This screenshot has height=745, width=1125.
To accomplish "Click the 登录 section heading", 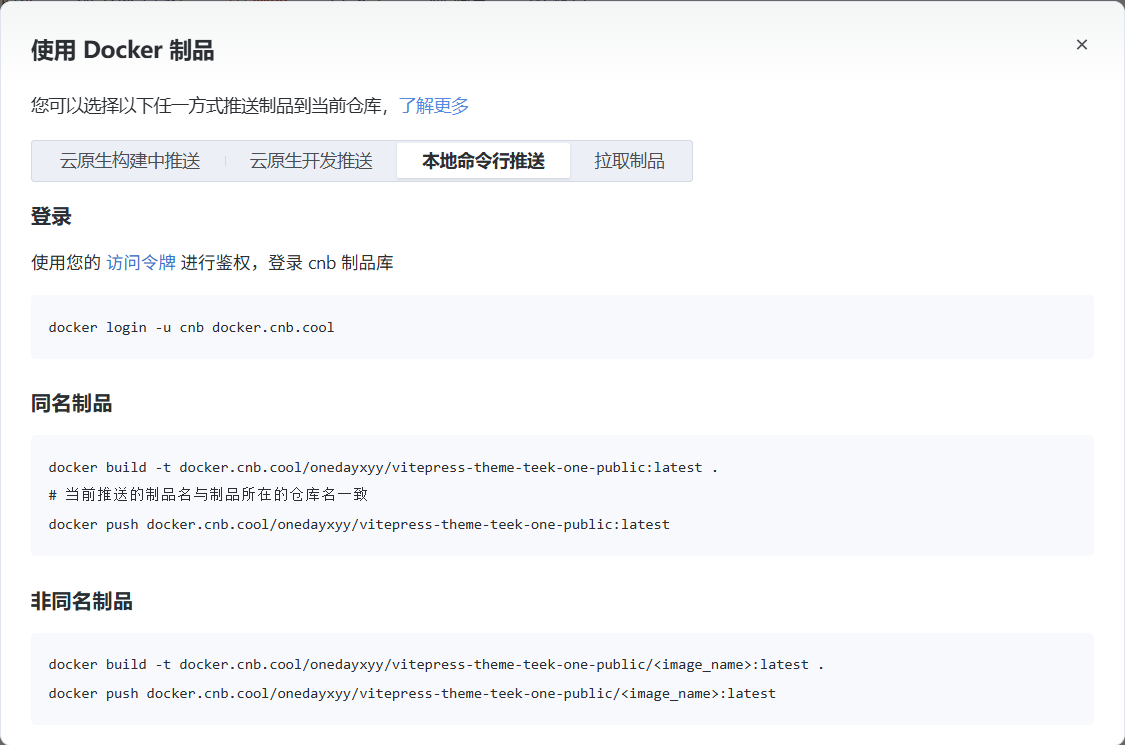I will (x=51, y=217).
